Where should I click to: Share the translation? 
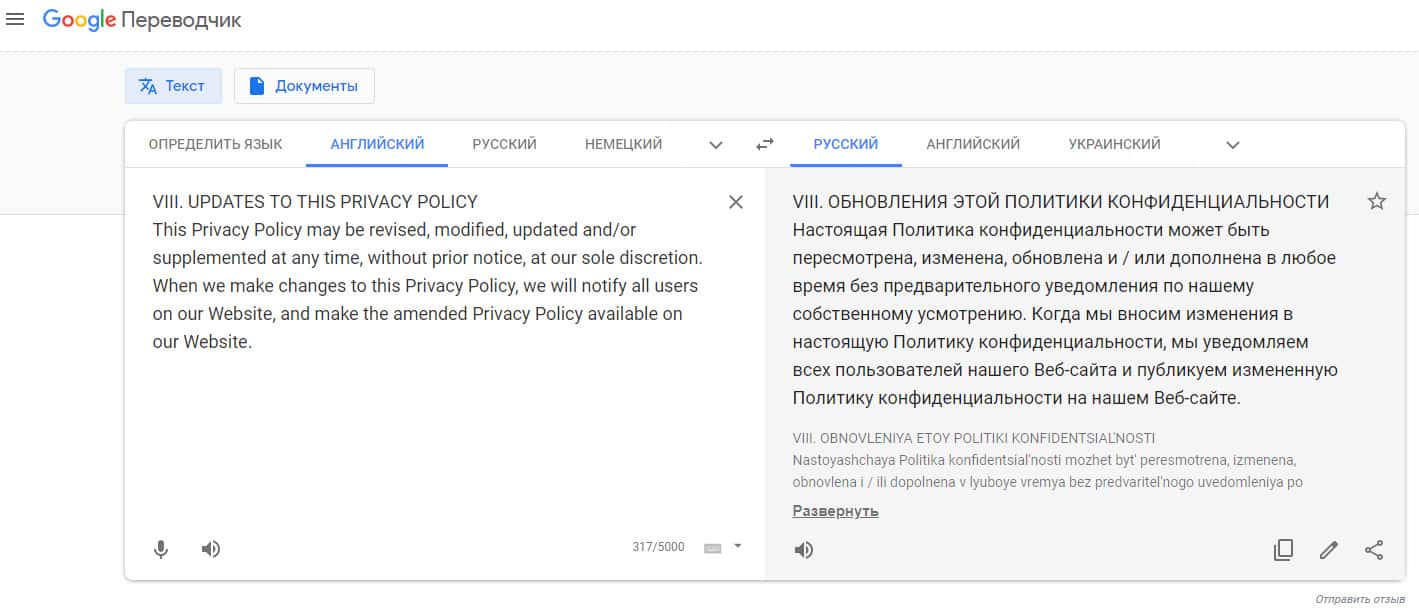1374,550
